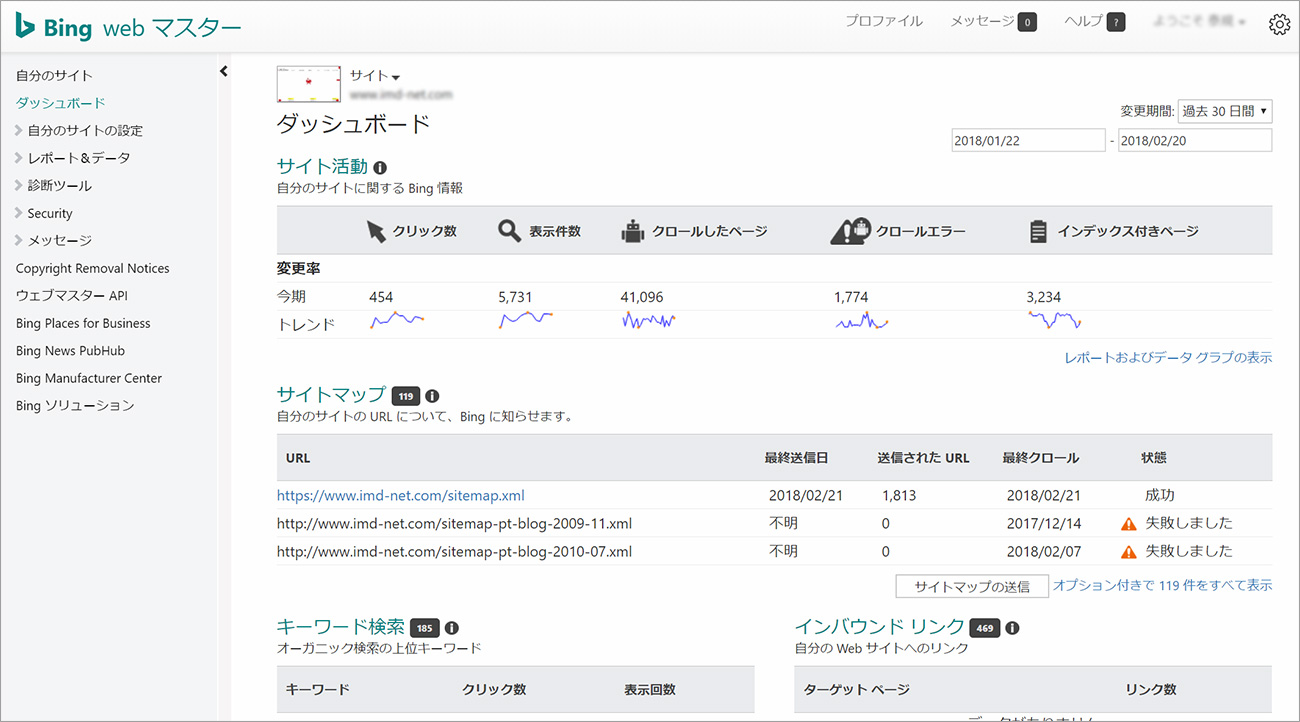Expand Security in sidebar
Image resolution: width=1300 pixels, height=722 pixels.
43,213
